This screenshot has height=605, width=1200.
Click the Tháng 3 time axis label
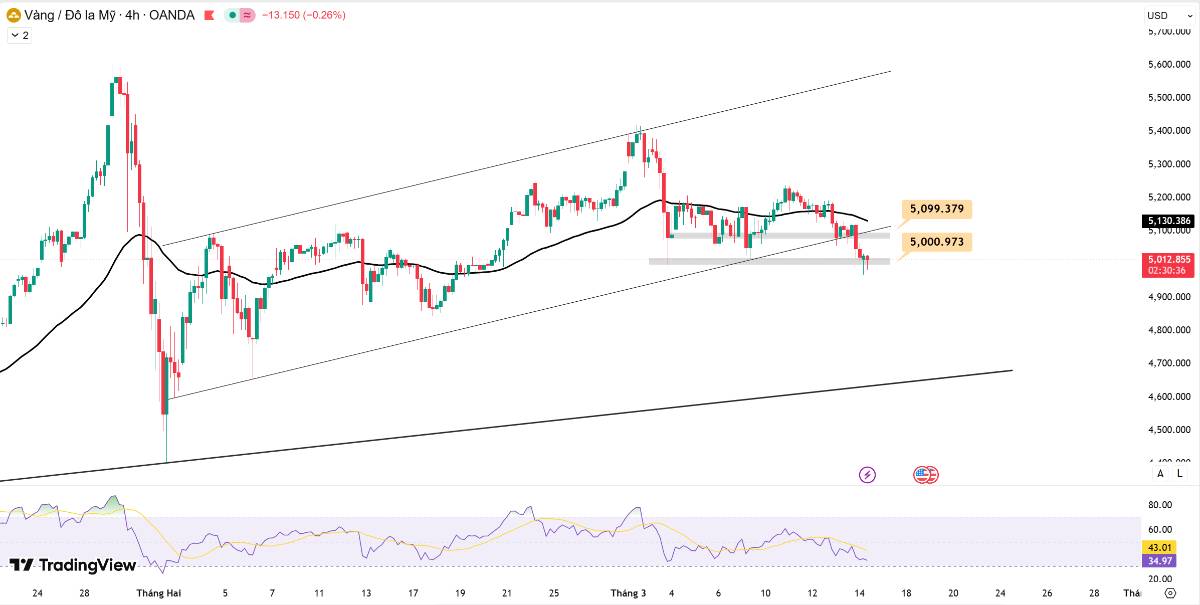tap(629, 593)
